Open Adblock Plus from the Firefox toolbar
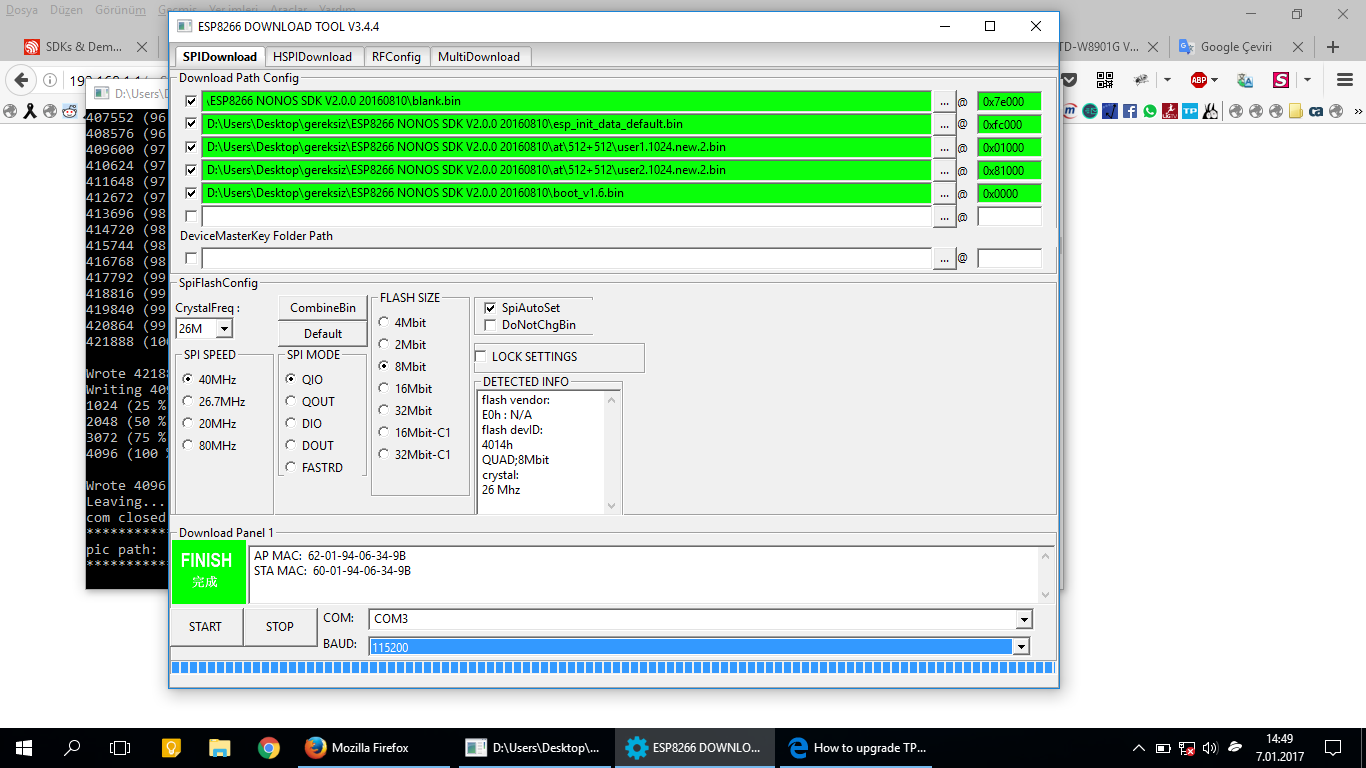Viewport: 1366px width, 768px height. coord(1198,80)
